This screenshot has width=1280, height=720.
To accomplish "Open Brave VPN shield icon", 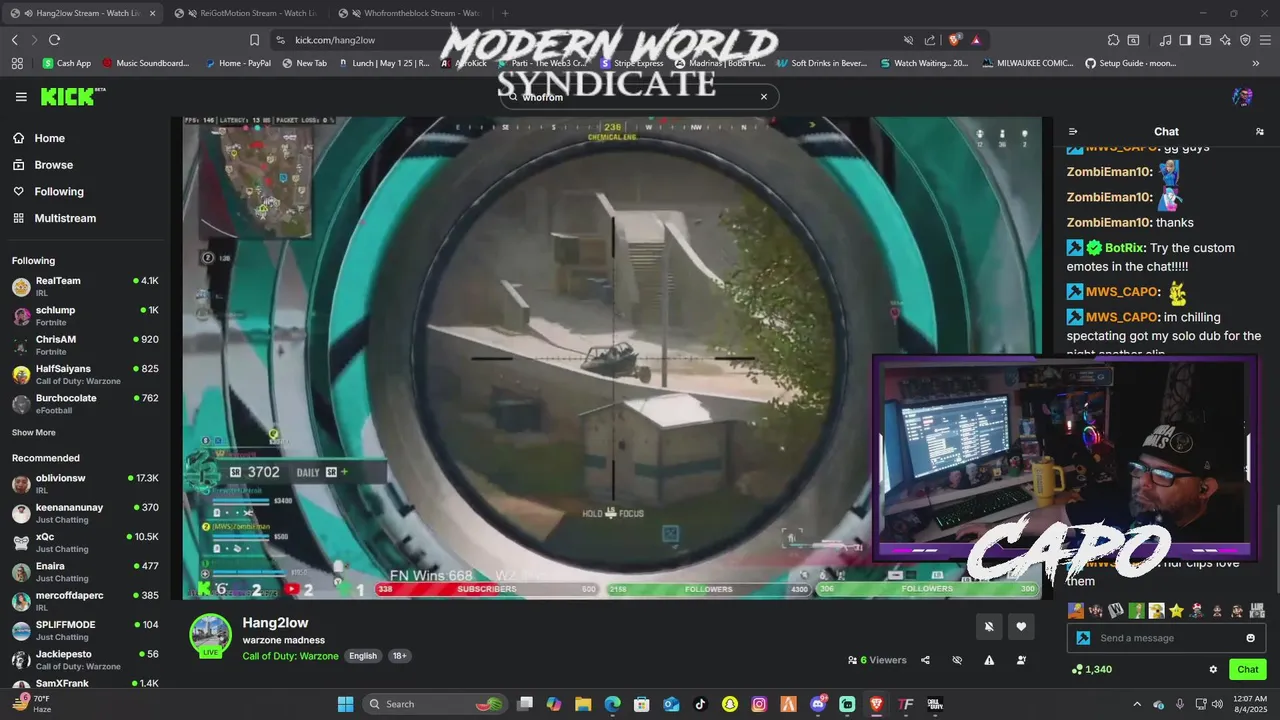I will coord(1245,40).
